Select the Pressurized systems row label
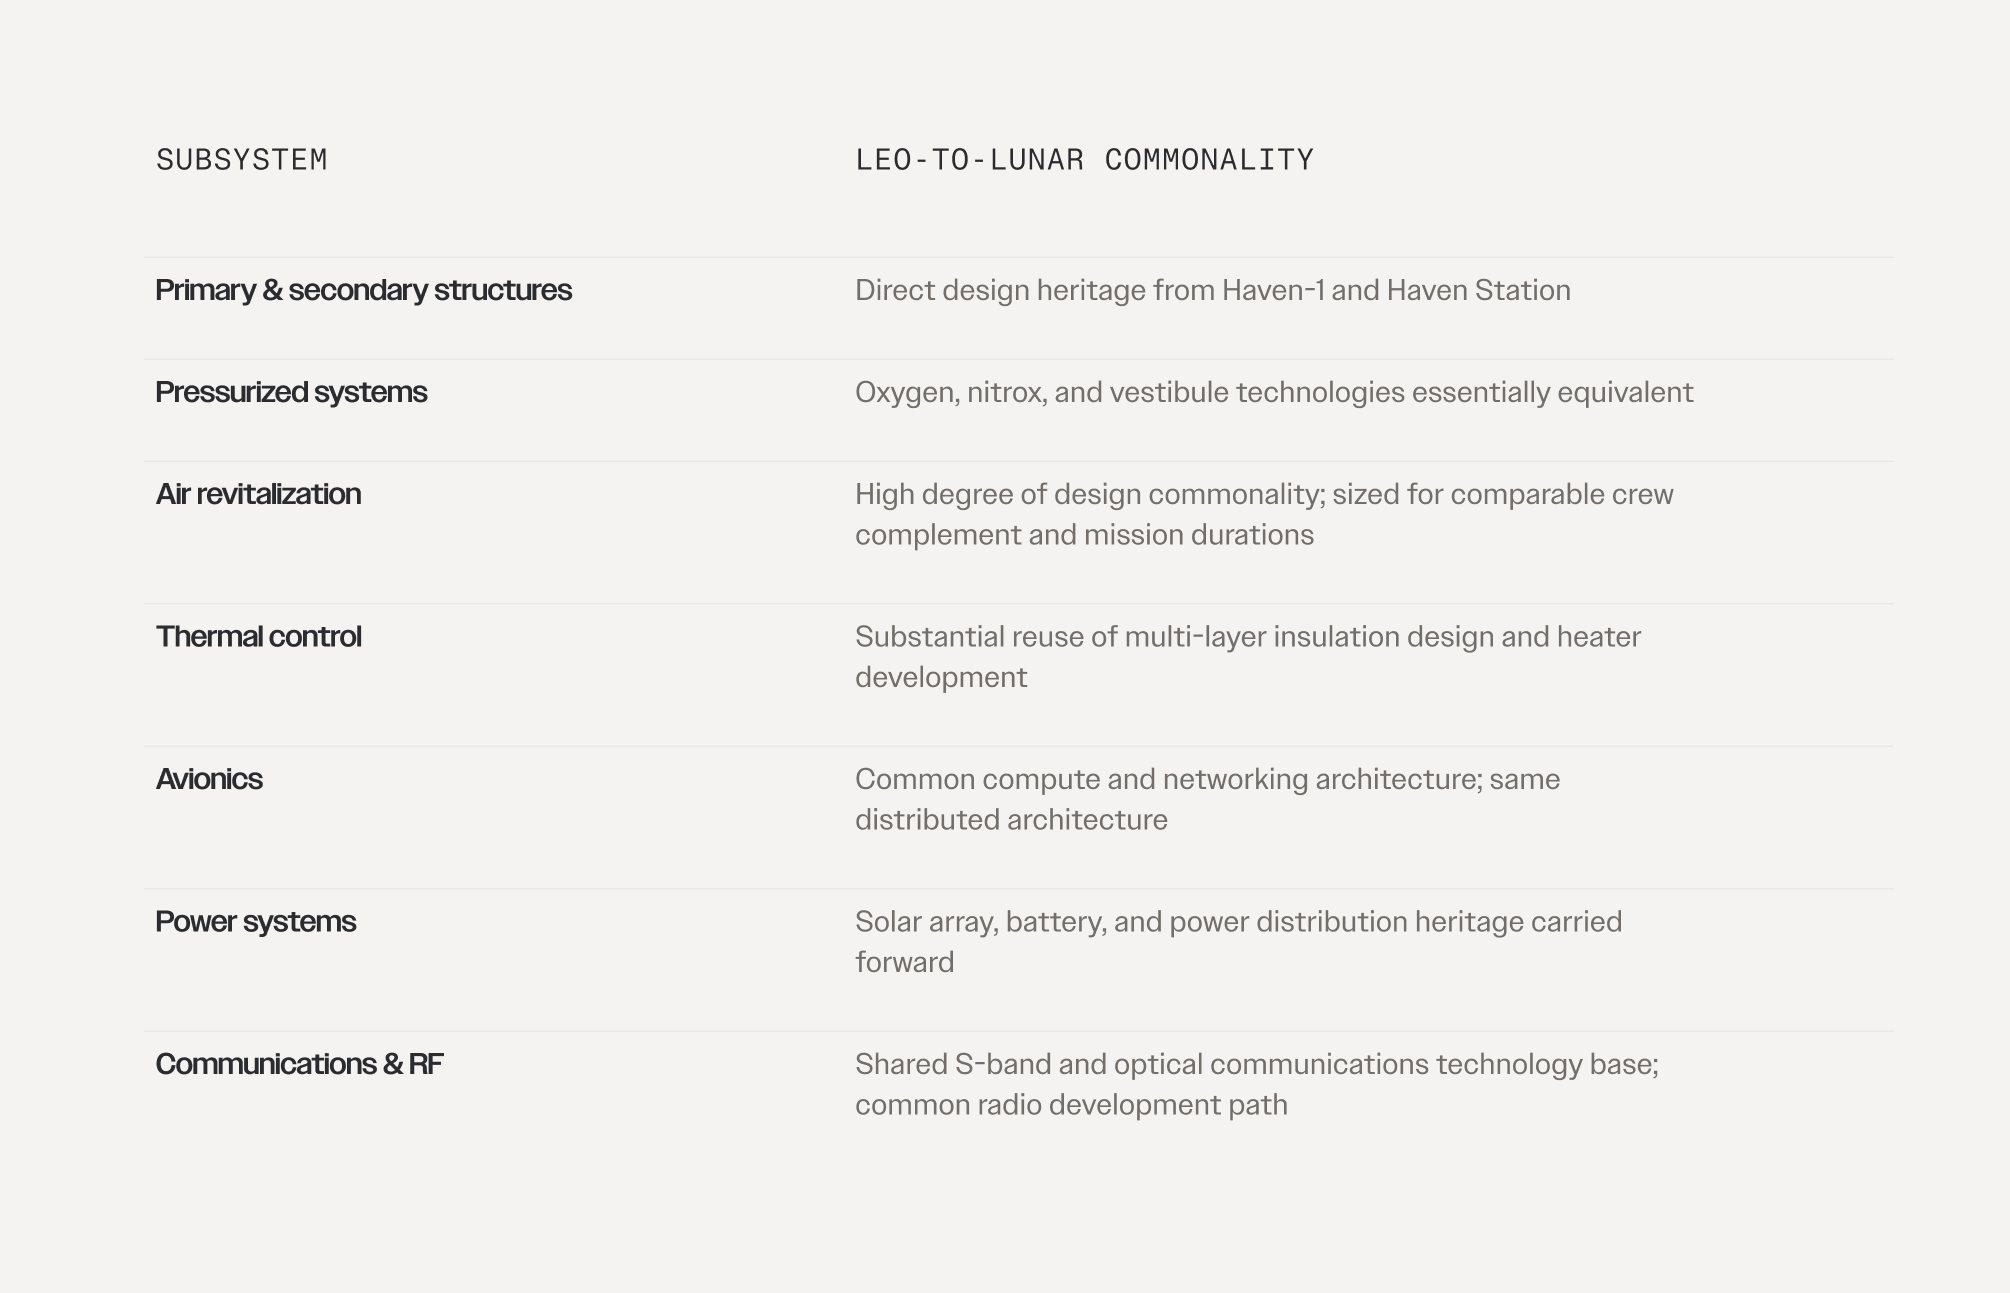This screenshot has width=2010, height=1293. (x=291, y=392)
